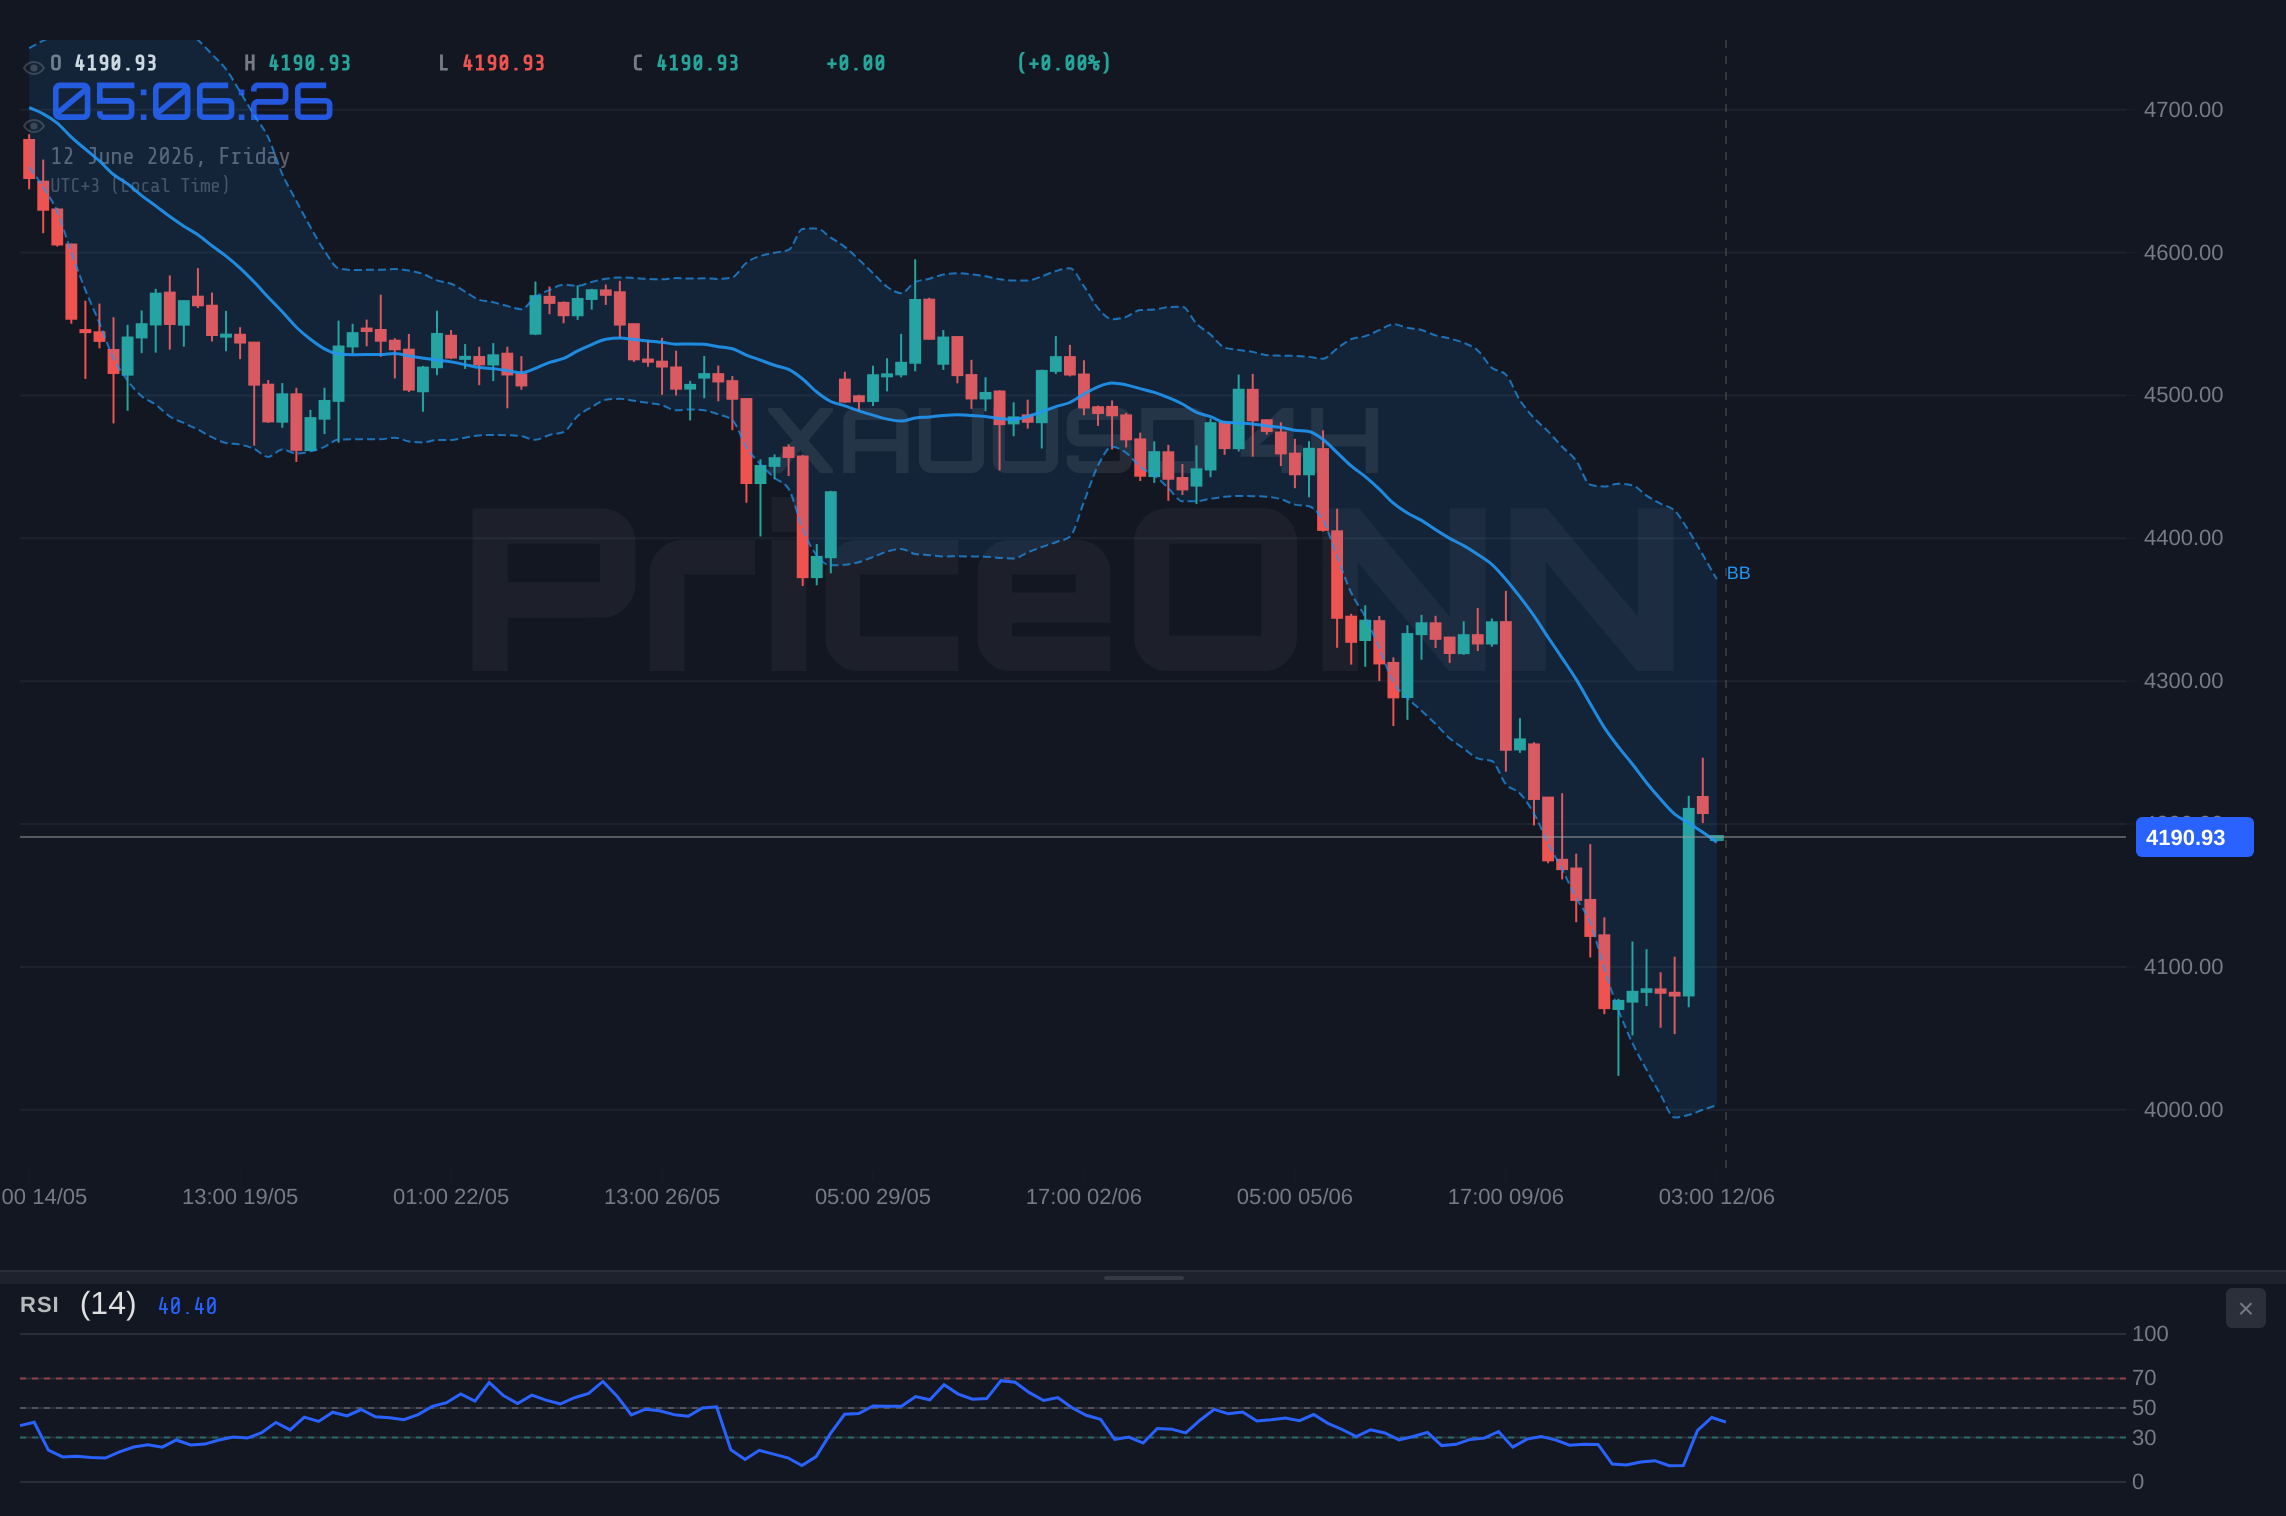This screenshot has height=1516, width=2286.
Task: Click the UTC+3 (Local Time) label
Action: (140, 185)
